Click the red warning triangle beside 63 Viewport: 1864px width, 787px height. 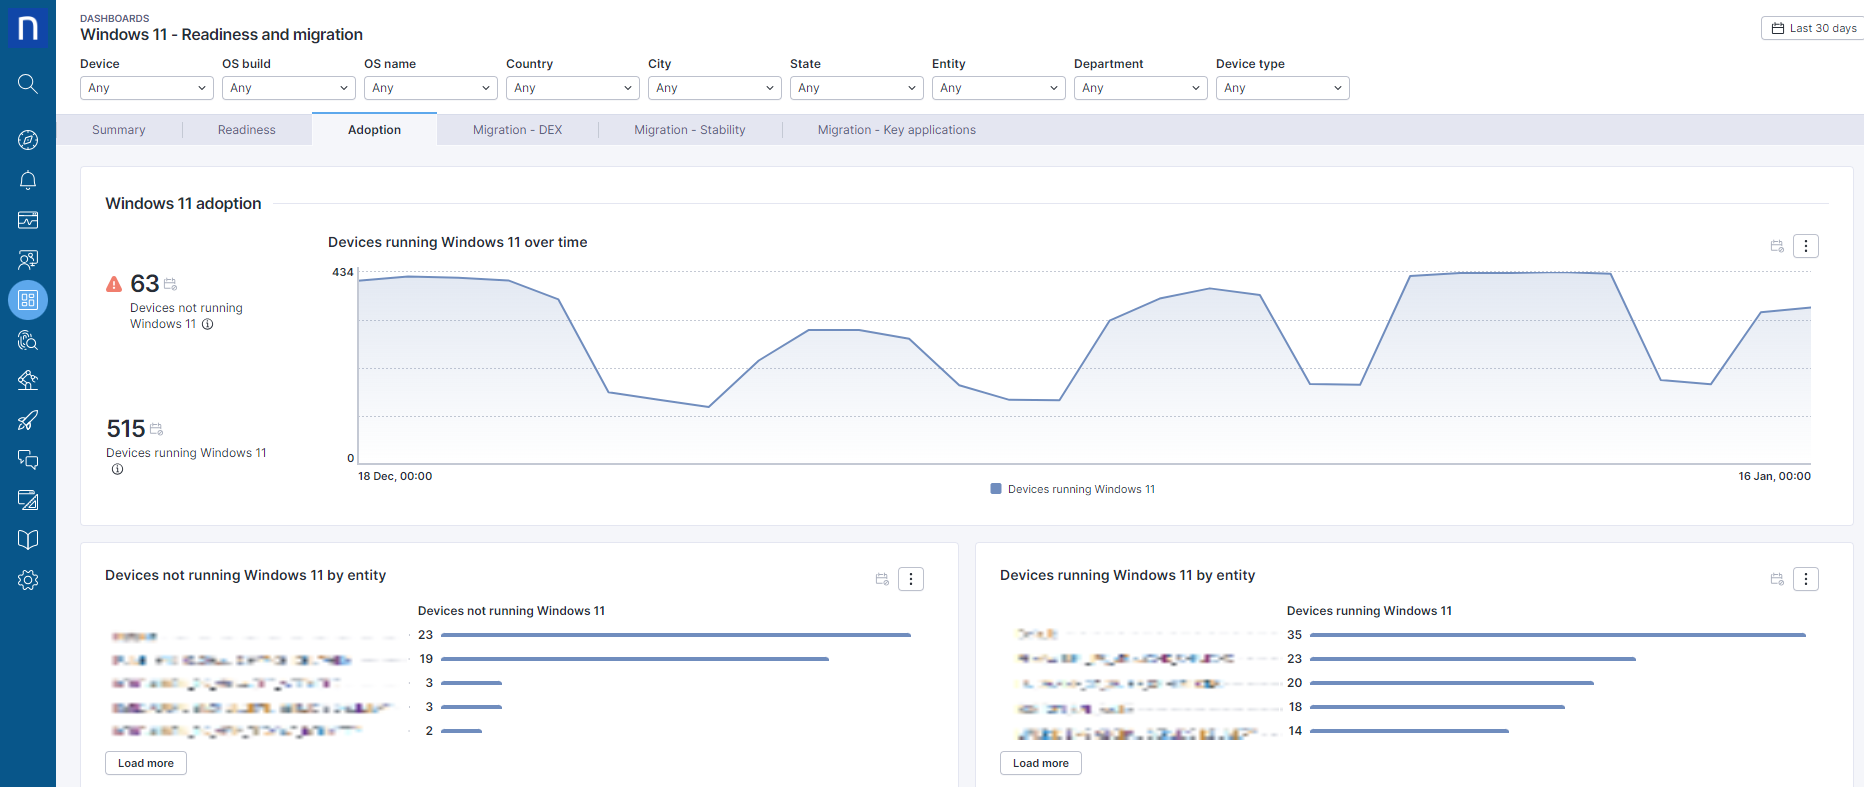[114, 284]
